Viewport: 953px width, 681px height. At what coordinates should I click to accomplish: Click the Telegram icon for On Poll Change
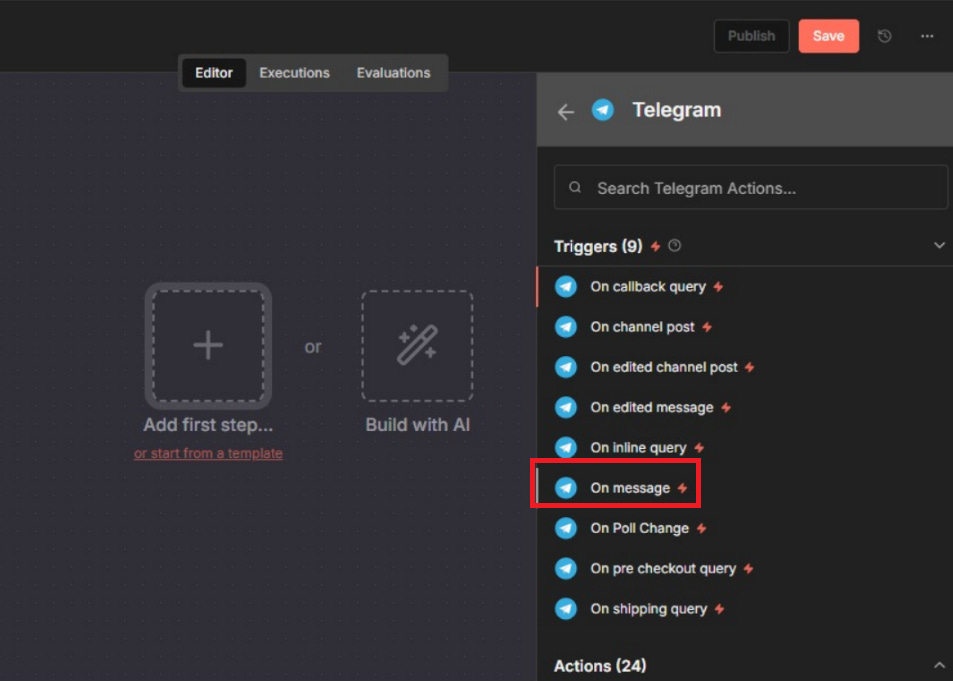pyautogui.click(x=566, y=528)
